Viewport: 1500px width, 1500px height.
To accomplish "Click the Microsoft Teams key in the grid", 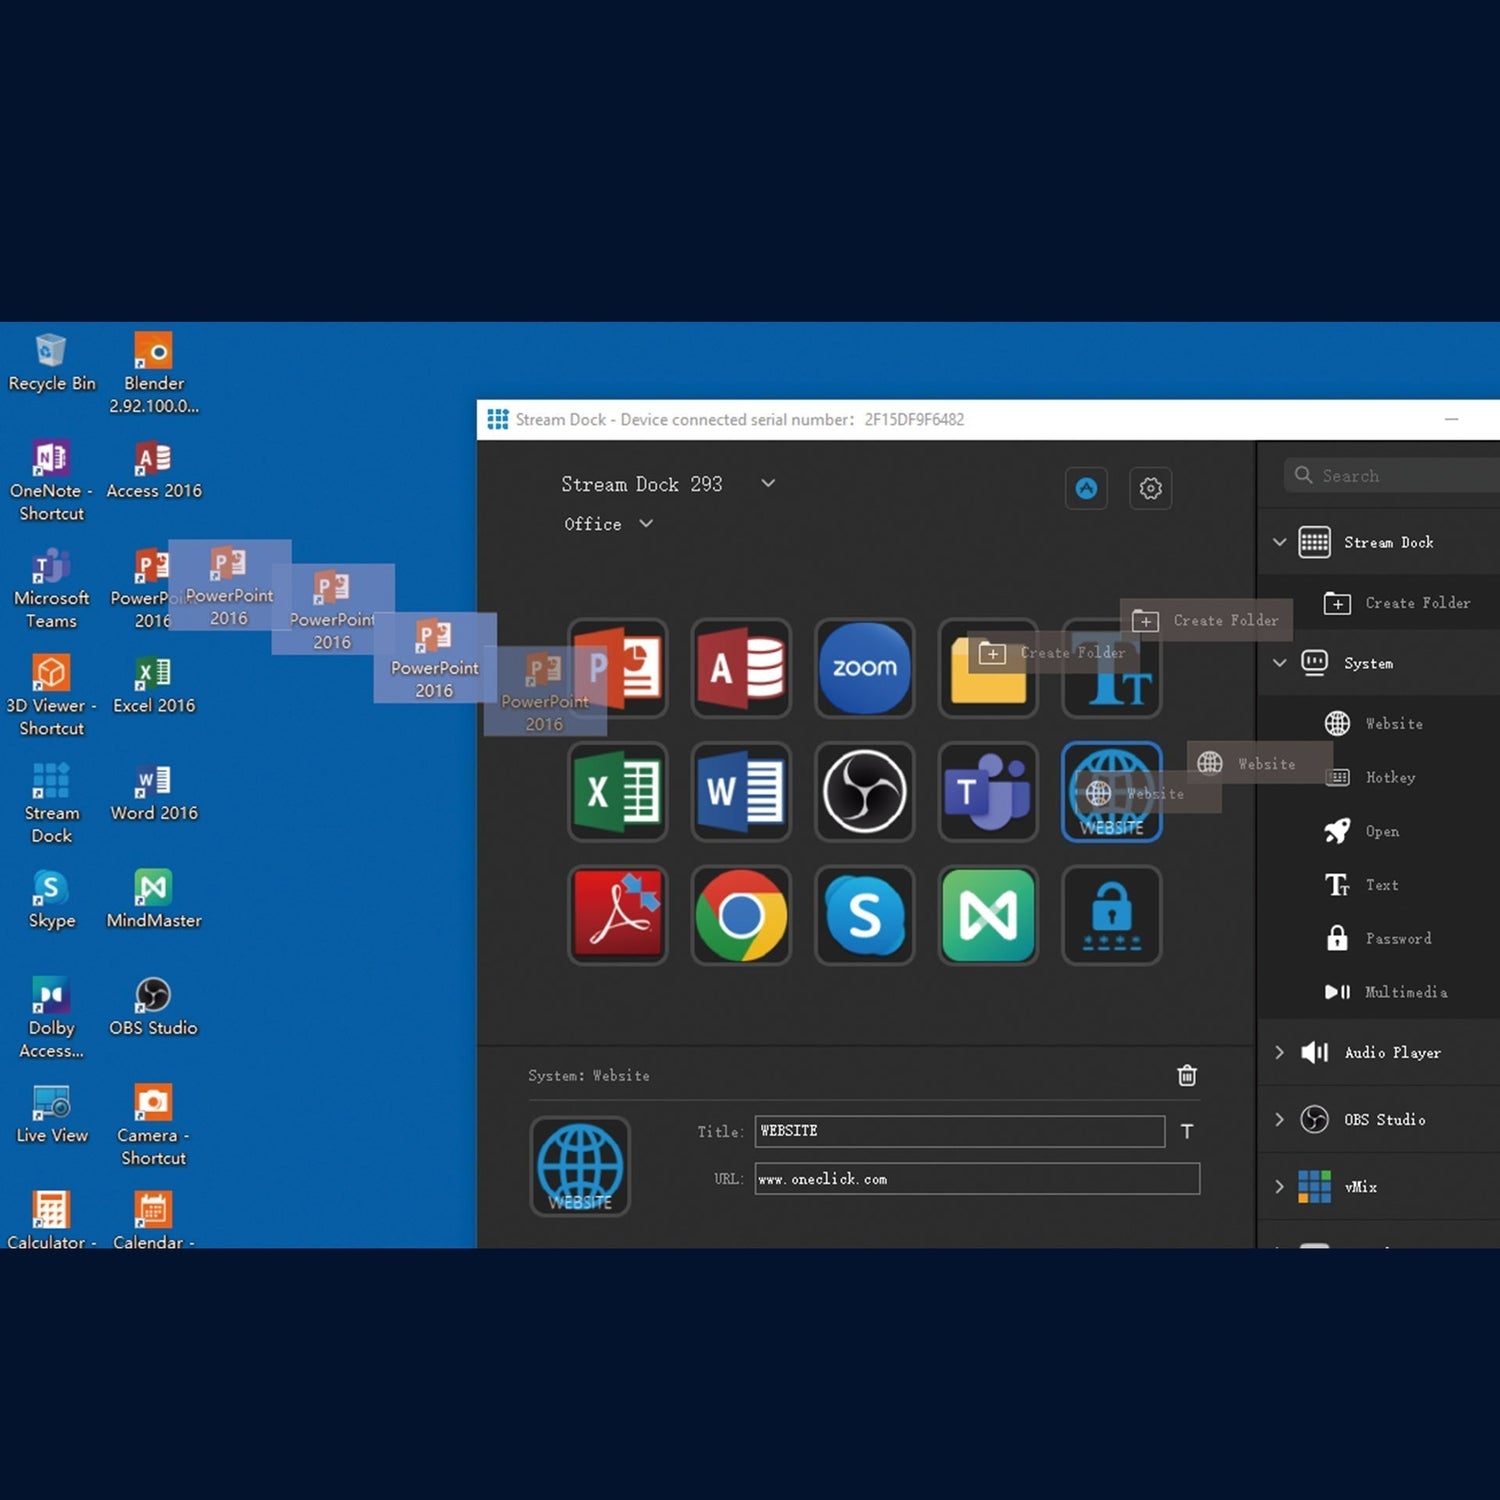I will (988, 792).
